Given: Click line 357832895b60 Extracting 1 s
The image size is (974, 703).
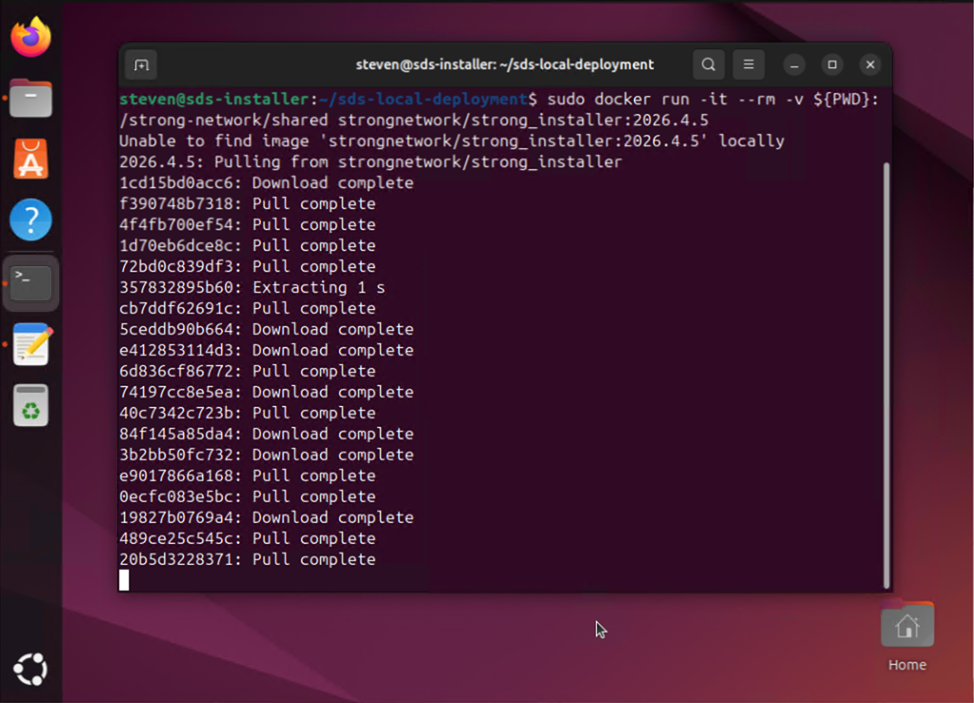Looking at the screenshot, I should coord(252,288).
